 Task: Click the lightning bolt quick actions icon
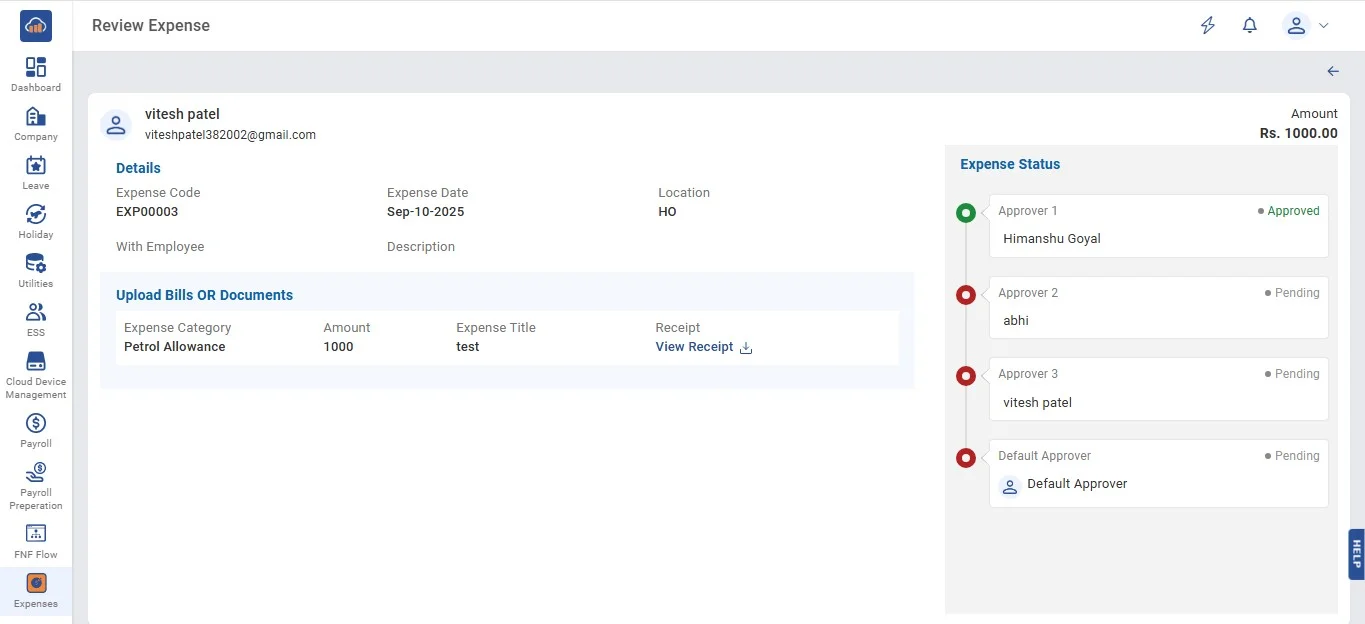[1208, 26]
